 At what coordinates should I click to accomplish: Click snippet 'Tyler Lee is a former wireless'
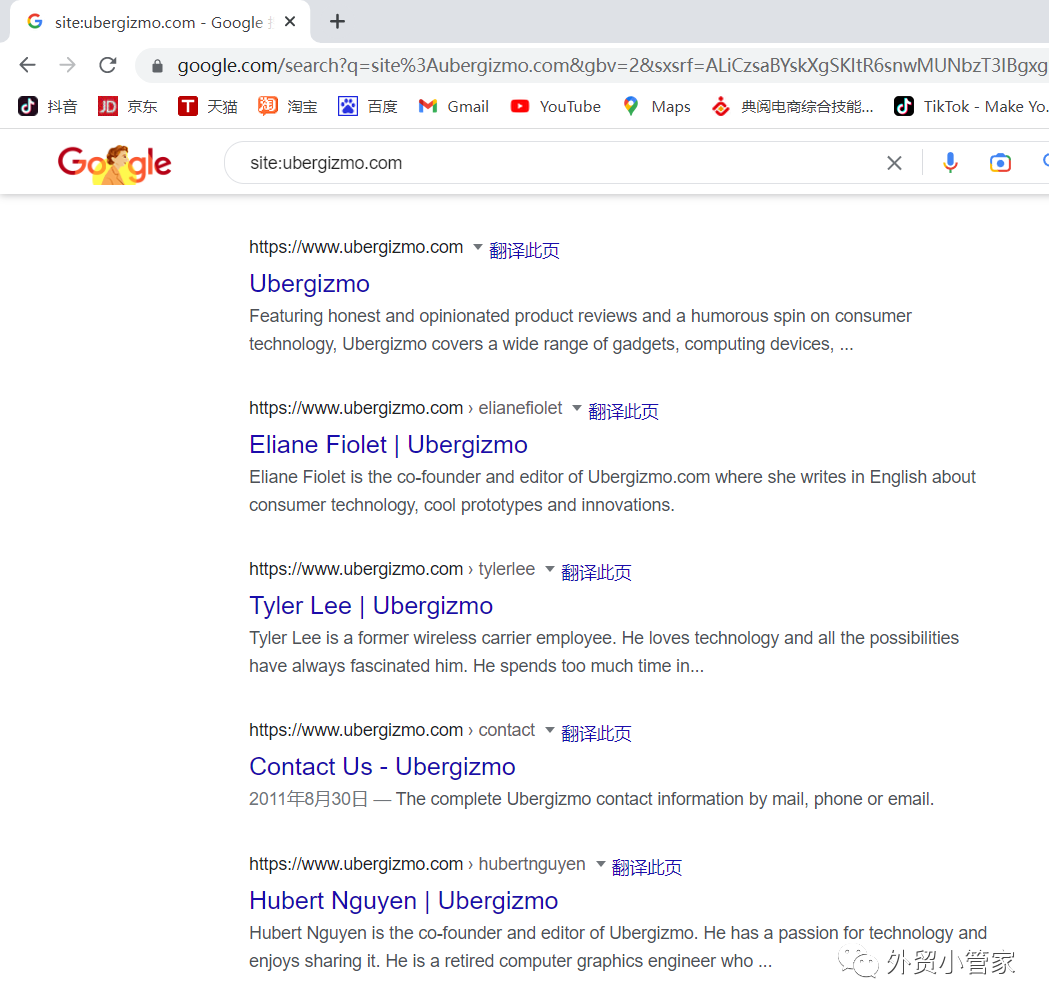click(x=603, y=652)
